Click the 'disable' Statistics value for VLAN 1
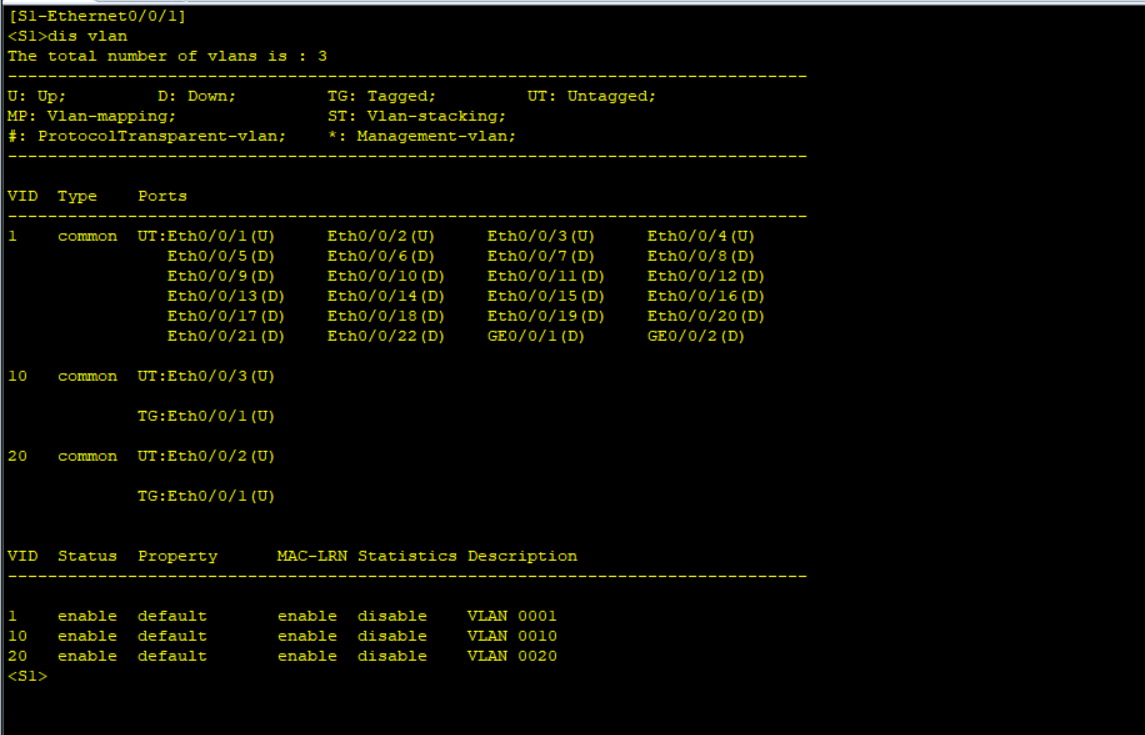 click(x=392, y=615)
